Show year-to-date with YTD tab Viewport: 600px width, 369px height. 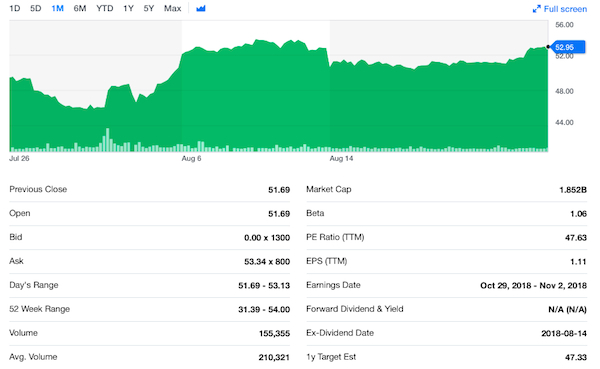(x=104, y=8)
